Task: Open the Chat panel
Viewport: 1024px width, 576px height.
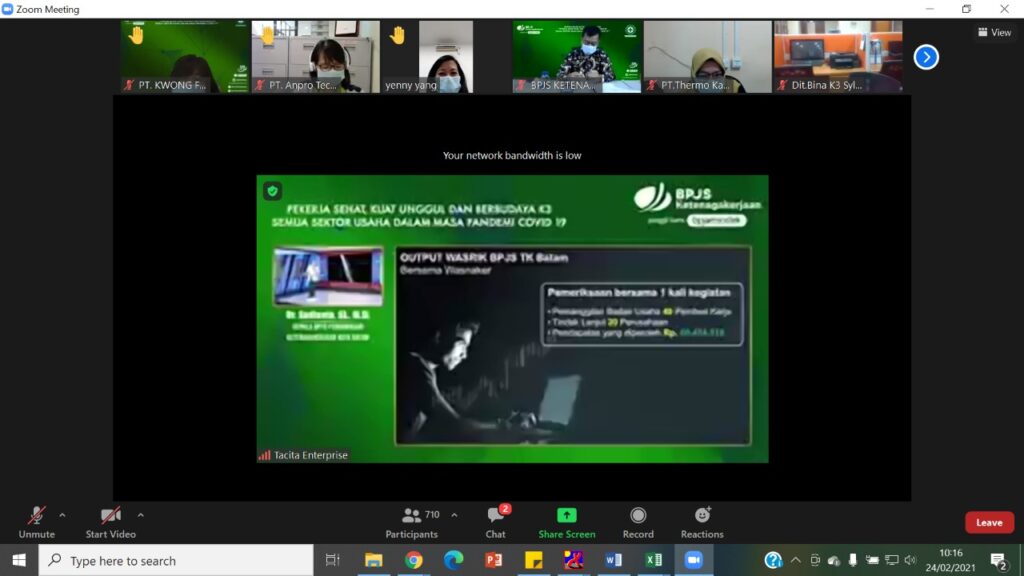Action: coord(496,521)
